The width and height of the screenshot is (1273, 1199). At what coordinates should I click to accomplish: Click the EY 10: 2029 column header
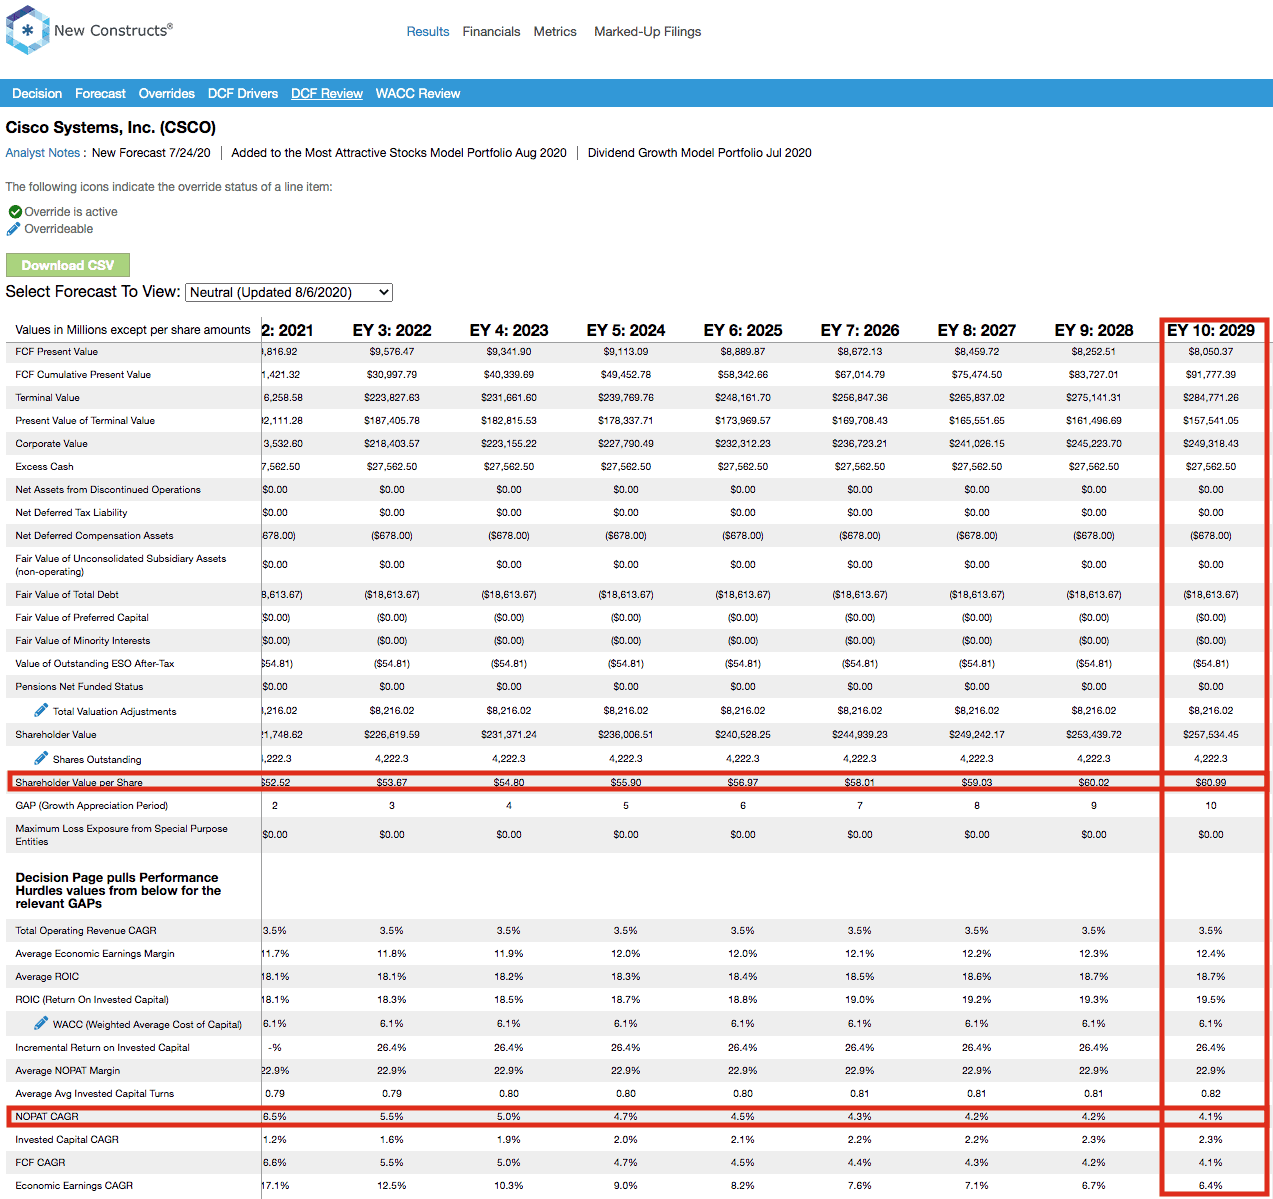point(1211,330)
